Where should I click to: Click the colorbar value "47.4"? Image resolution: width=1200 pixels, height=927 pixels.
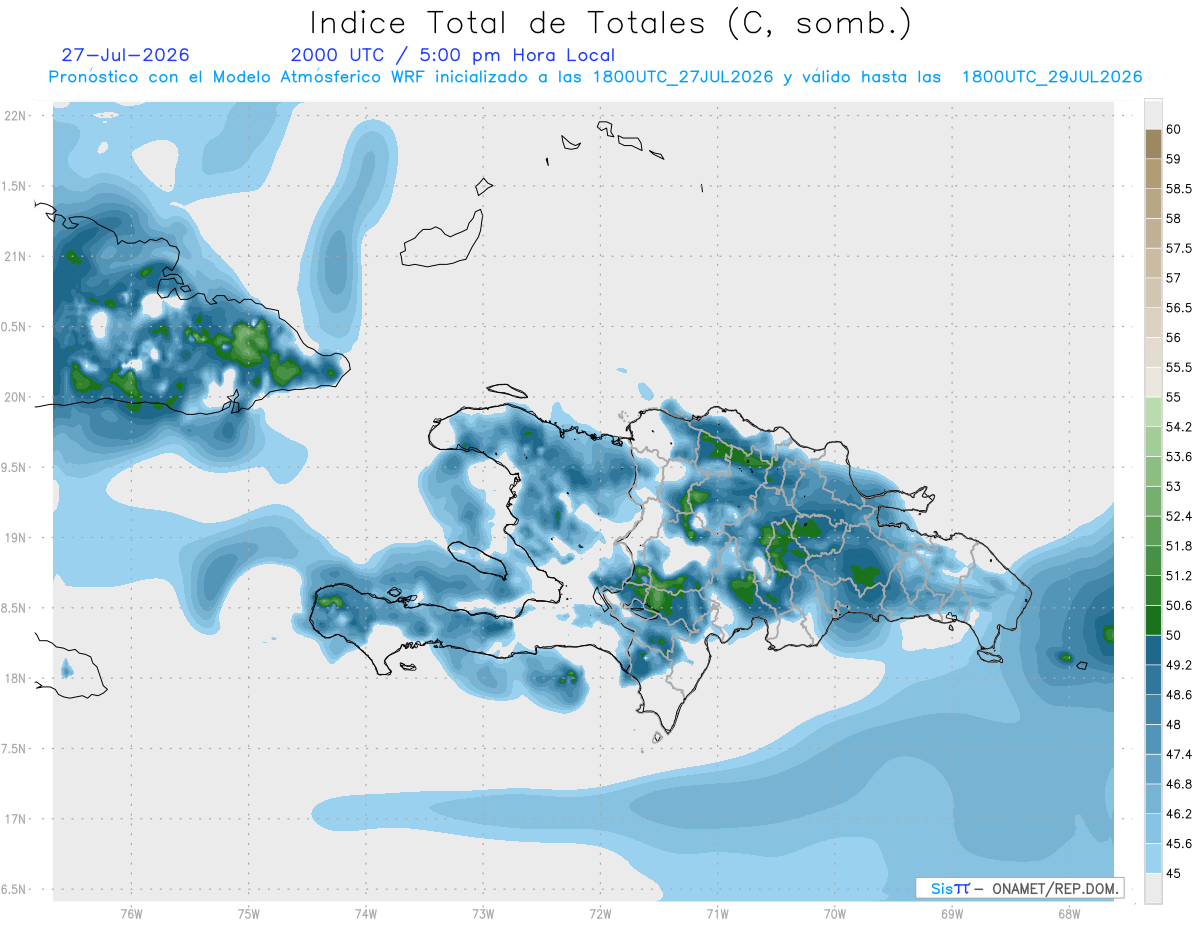point(1180,754)
